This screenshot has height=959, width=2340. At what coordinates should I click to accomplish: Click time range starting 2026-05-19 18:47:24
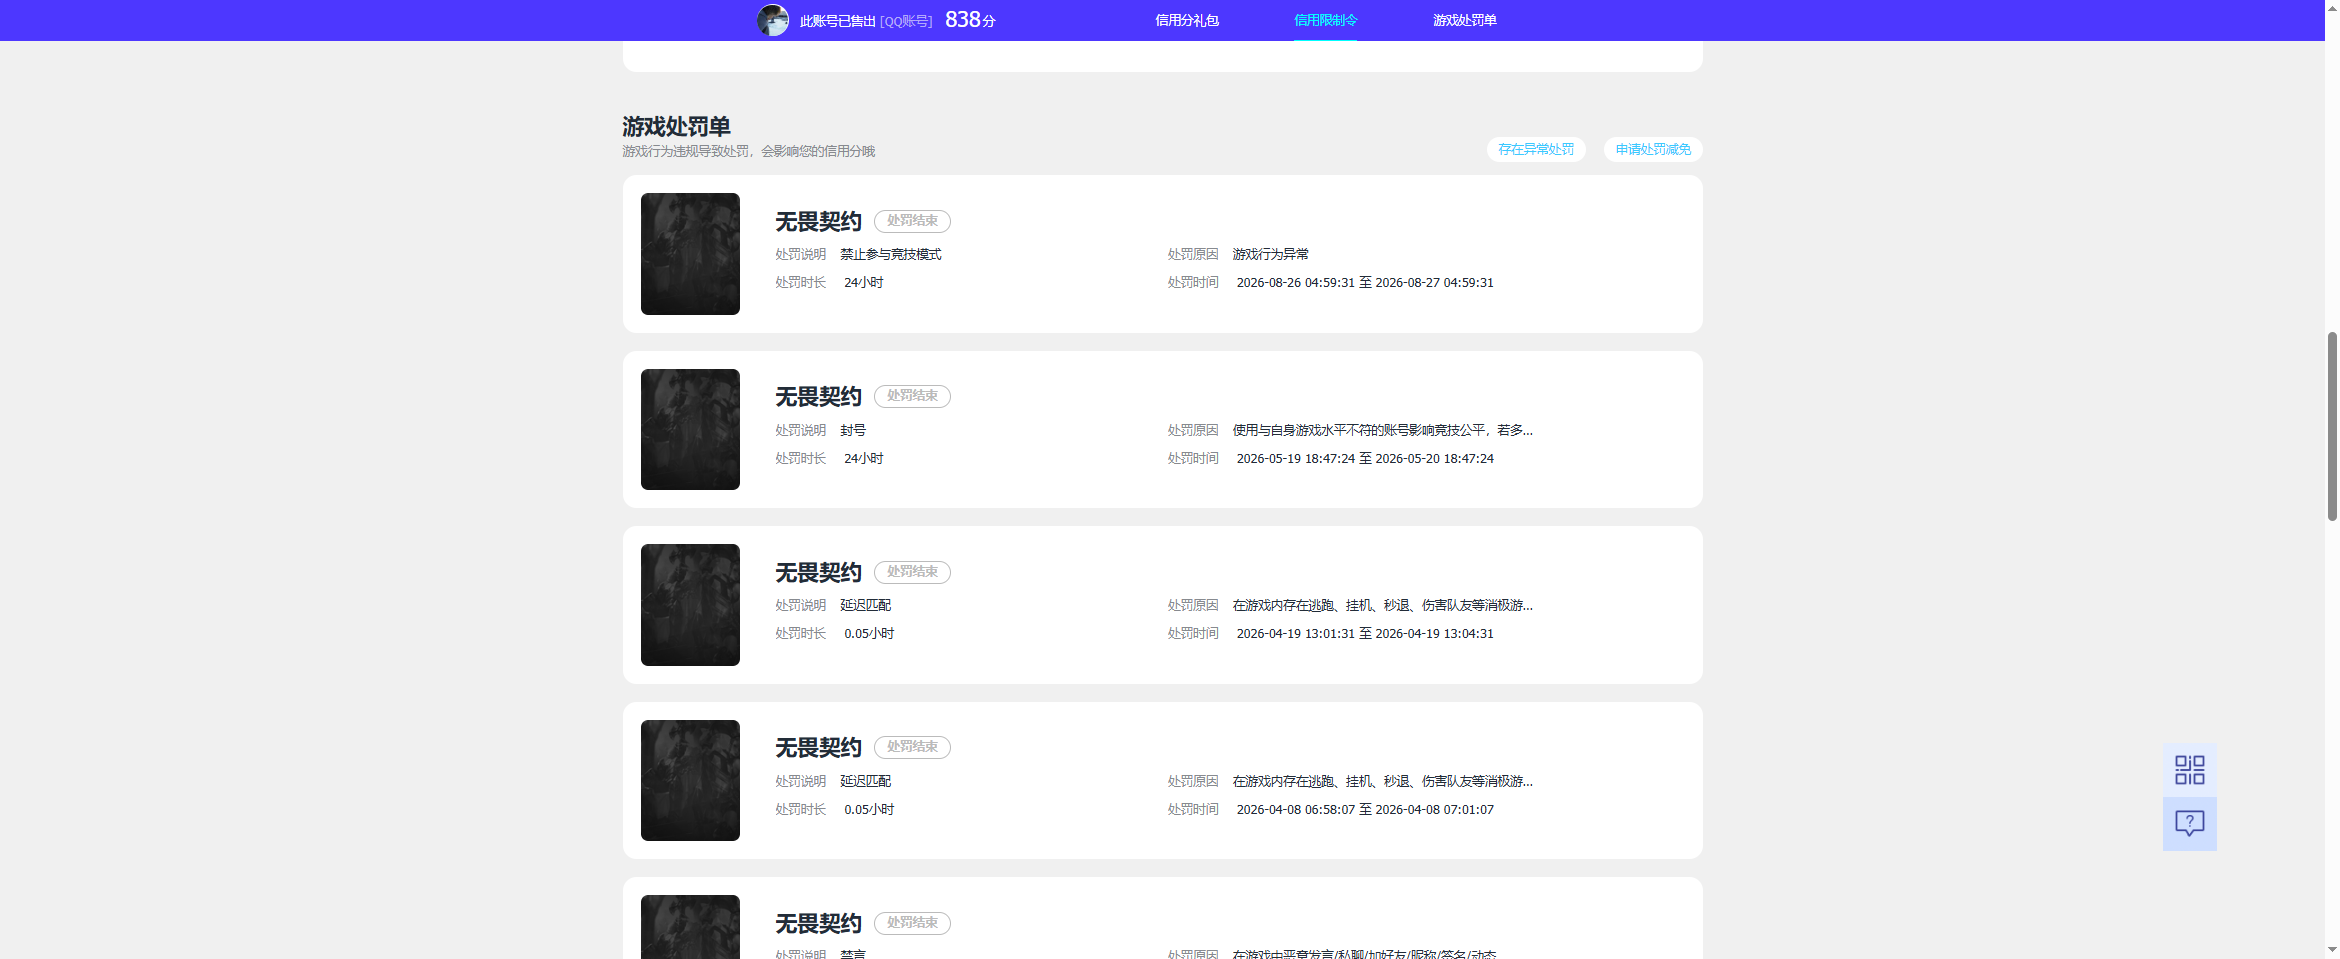(1365, 458)
